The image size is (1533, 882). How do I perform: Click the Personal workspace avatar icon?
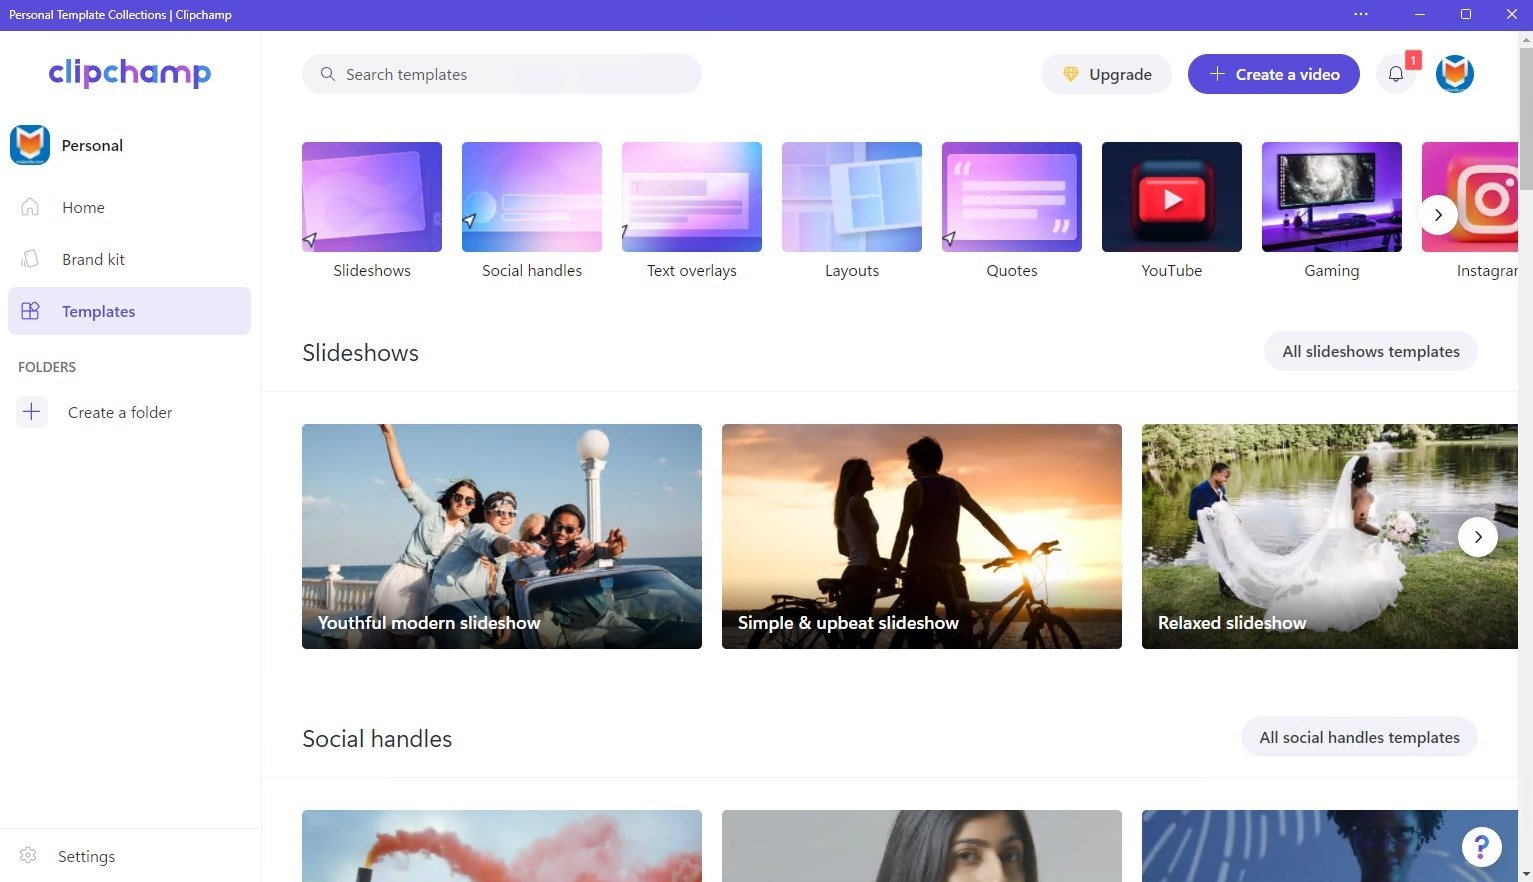pyautogui.click(x=30, y=145)
